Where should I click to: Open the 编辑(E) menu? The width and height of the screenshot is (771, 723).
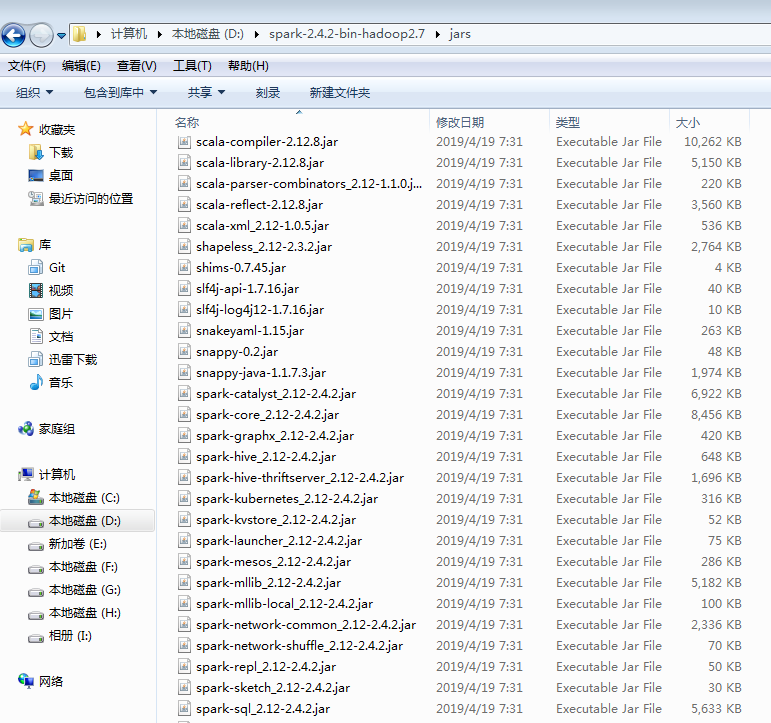coord(81,66)
